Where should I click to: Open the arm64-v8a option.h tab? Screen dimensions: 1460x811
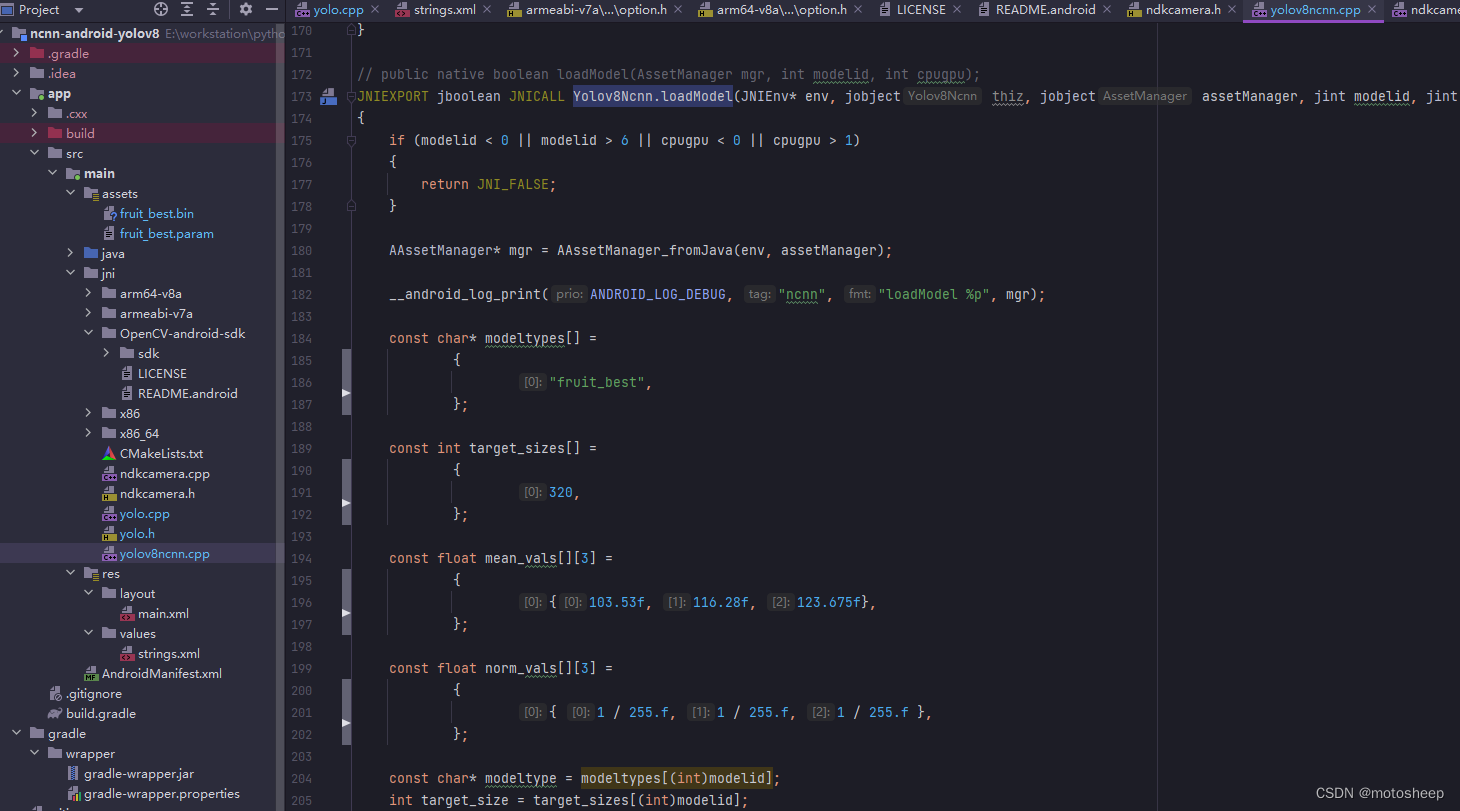pos(781,10)
